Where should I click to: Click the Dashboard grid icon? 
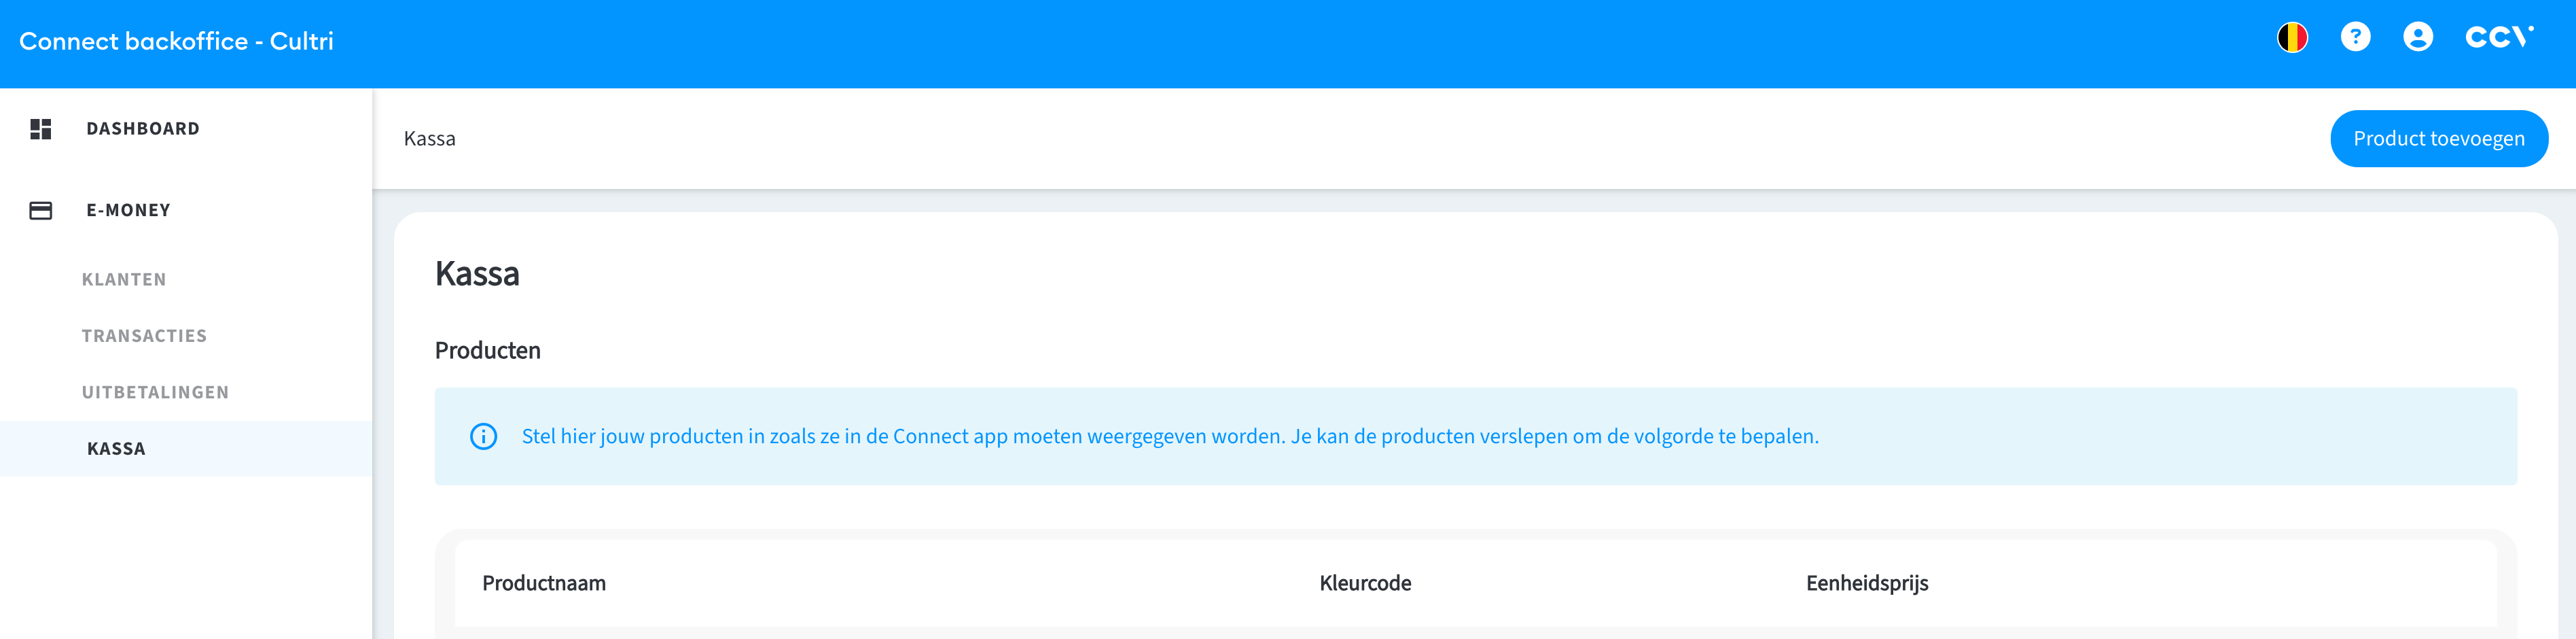(x=41, y=129)
